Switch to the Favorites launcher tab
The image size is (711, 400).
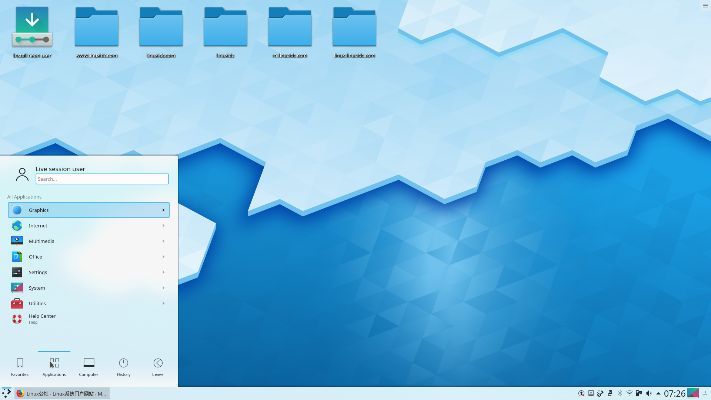pos(19,366)
